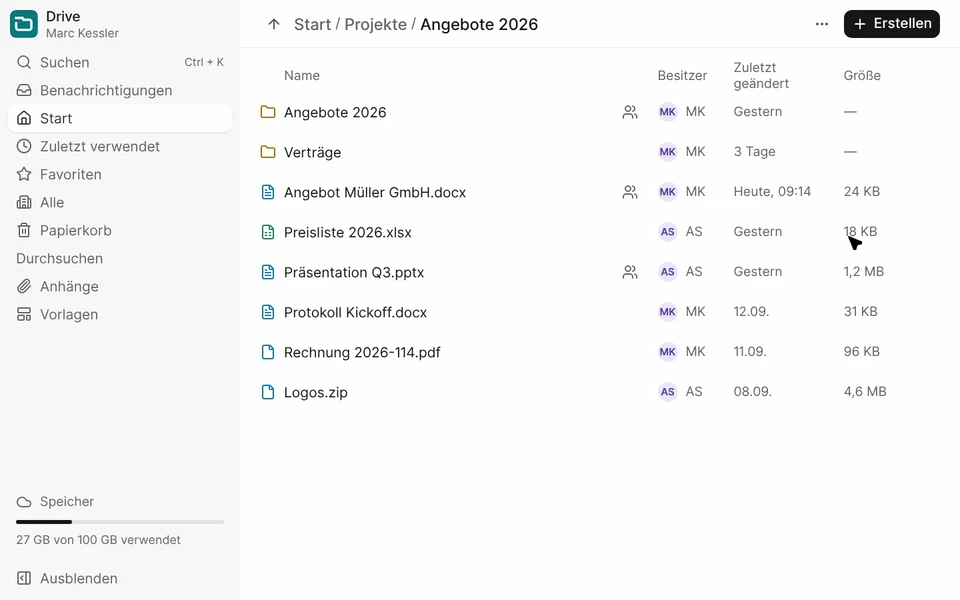Click the Speicher storage label

(x=67, y=501)
